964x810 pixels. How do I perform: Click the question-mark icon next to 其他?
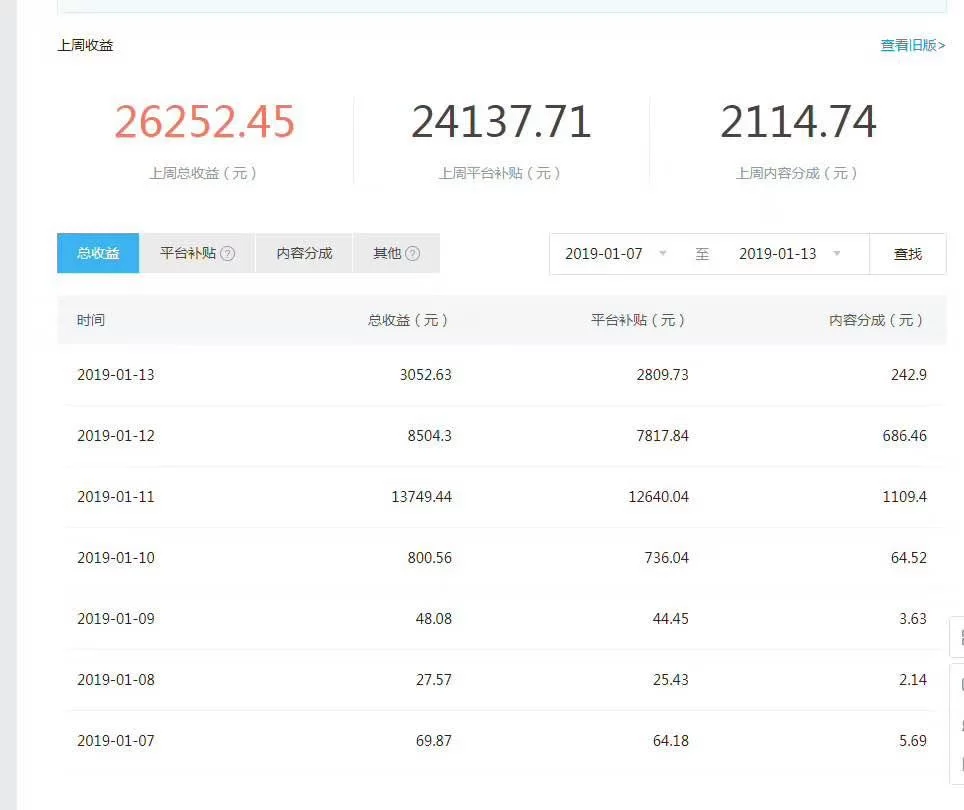click(412, 254)
